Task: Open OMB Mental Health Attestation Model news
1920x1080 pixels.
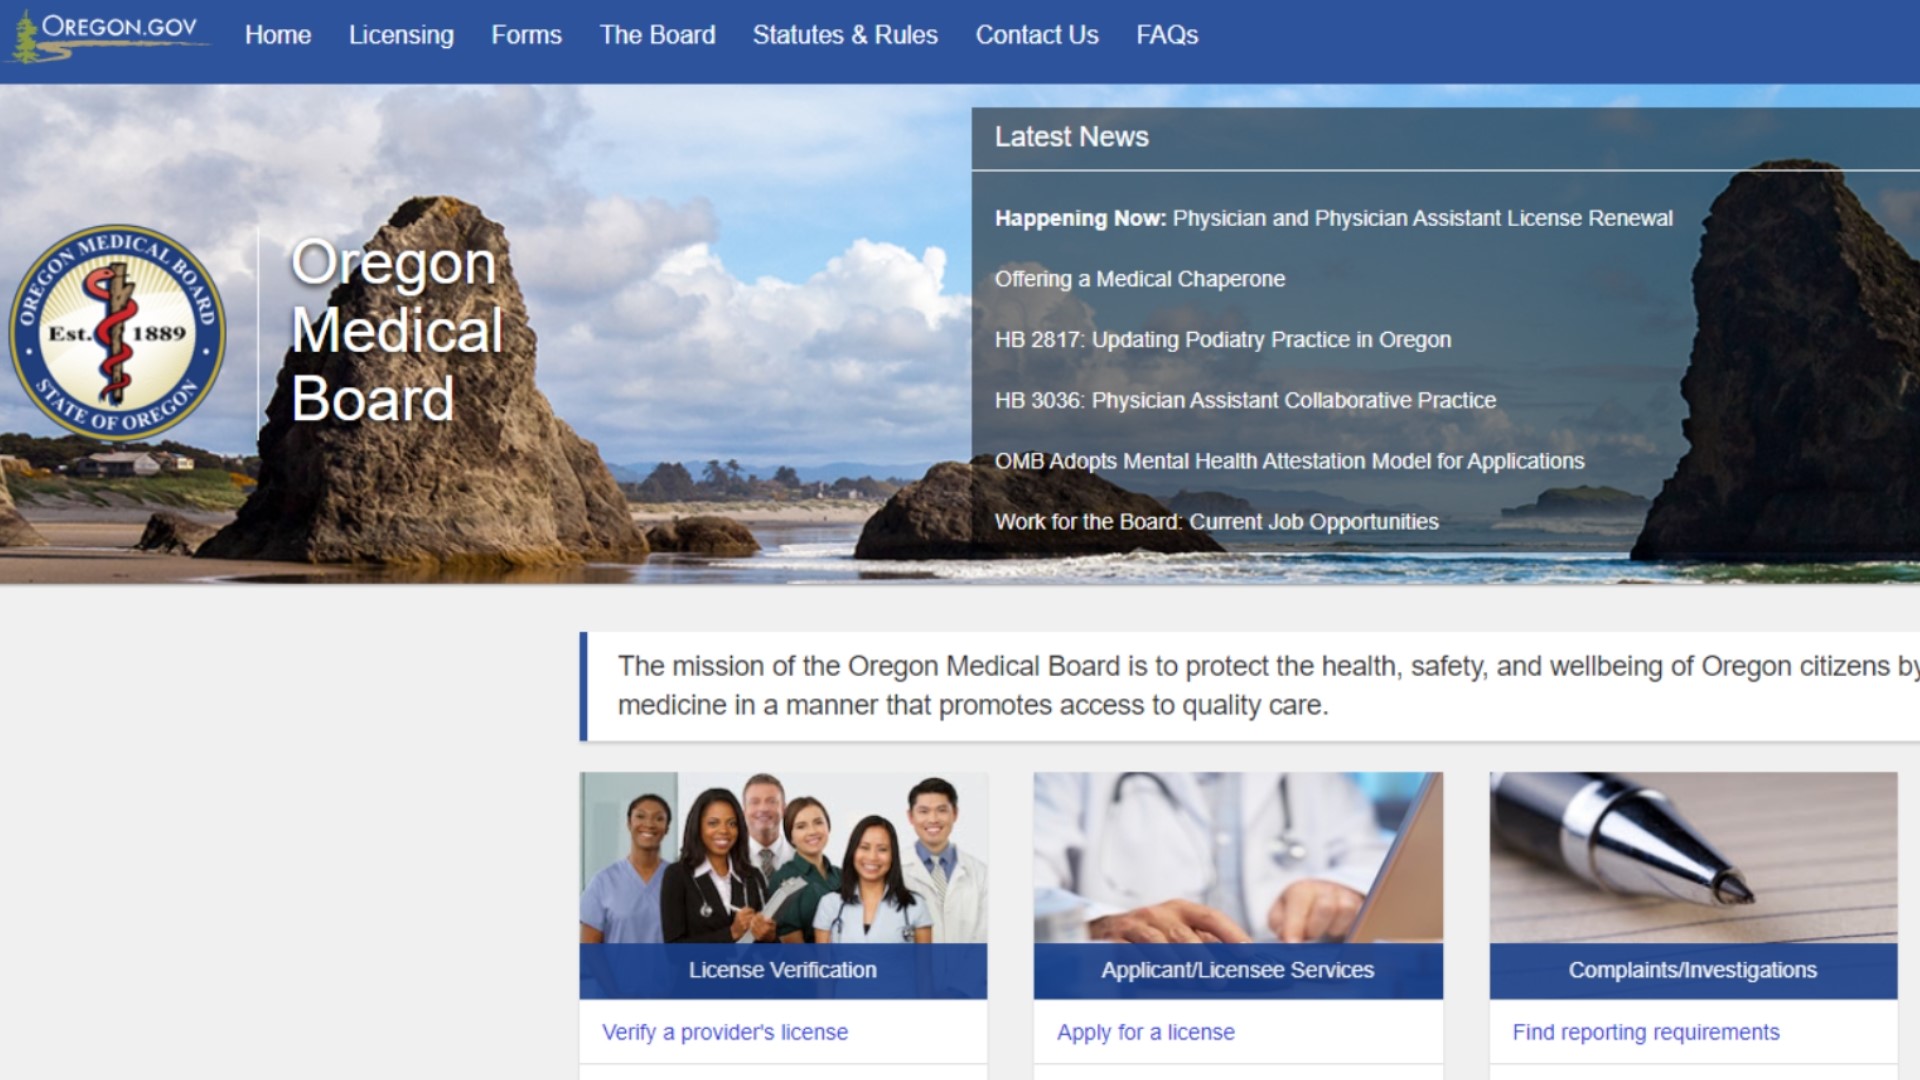Action: point(1288,461)
